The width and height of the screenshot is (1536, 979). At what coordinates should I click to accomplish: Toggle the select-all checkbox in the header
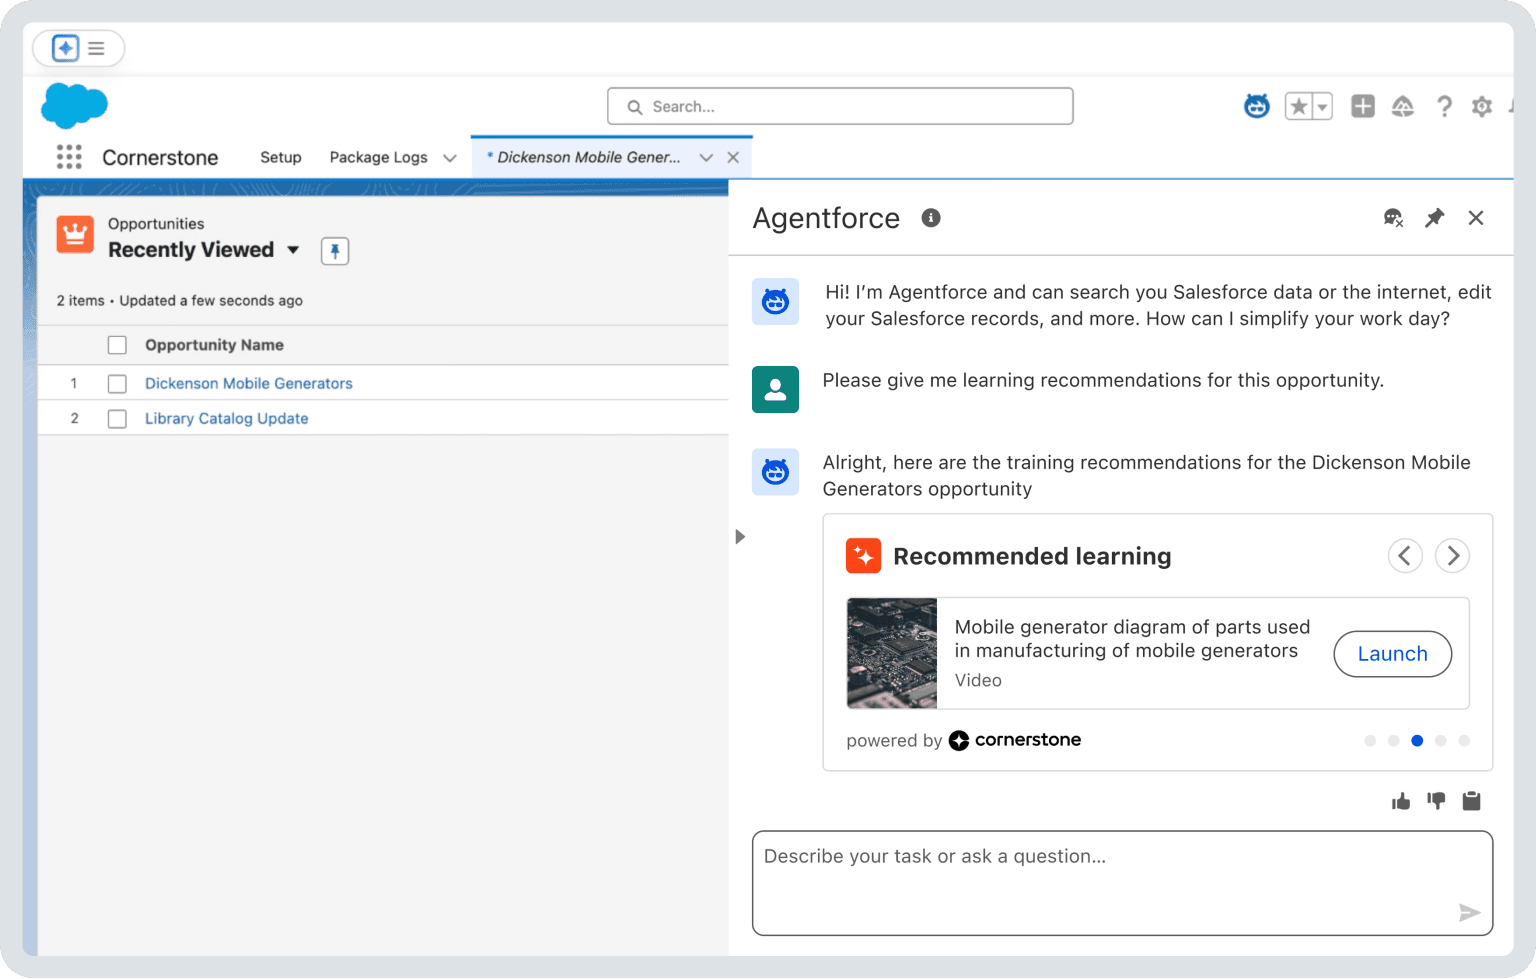(117, 344)
